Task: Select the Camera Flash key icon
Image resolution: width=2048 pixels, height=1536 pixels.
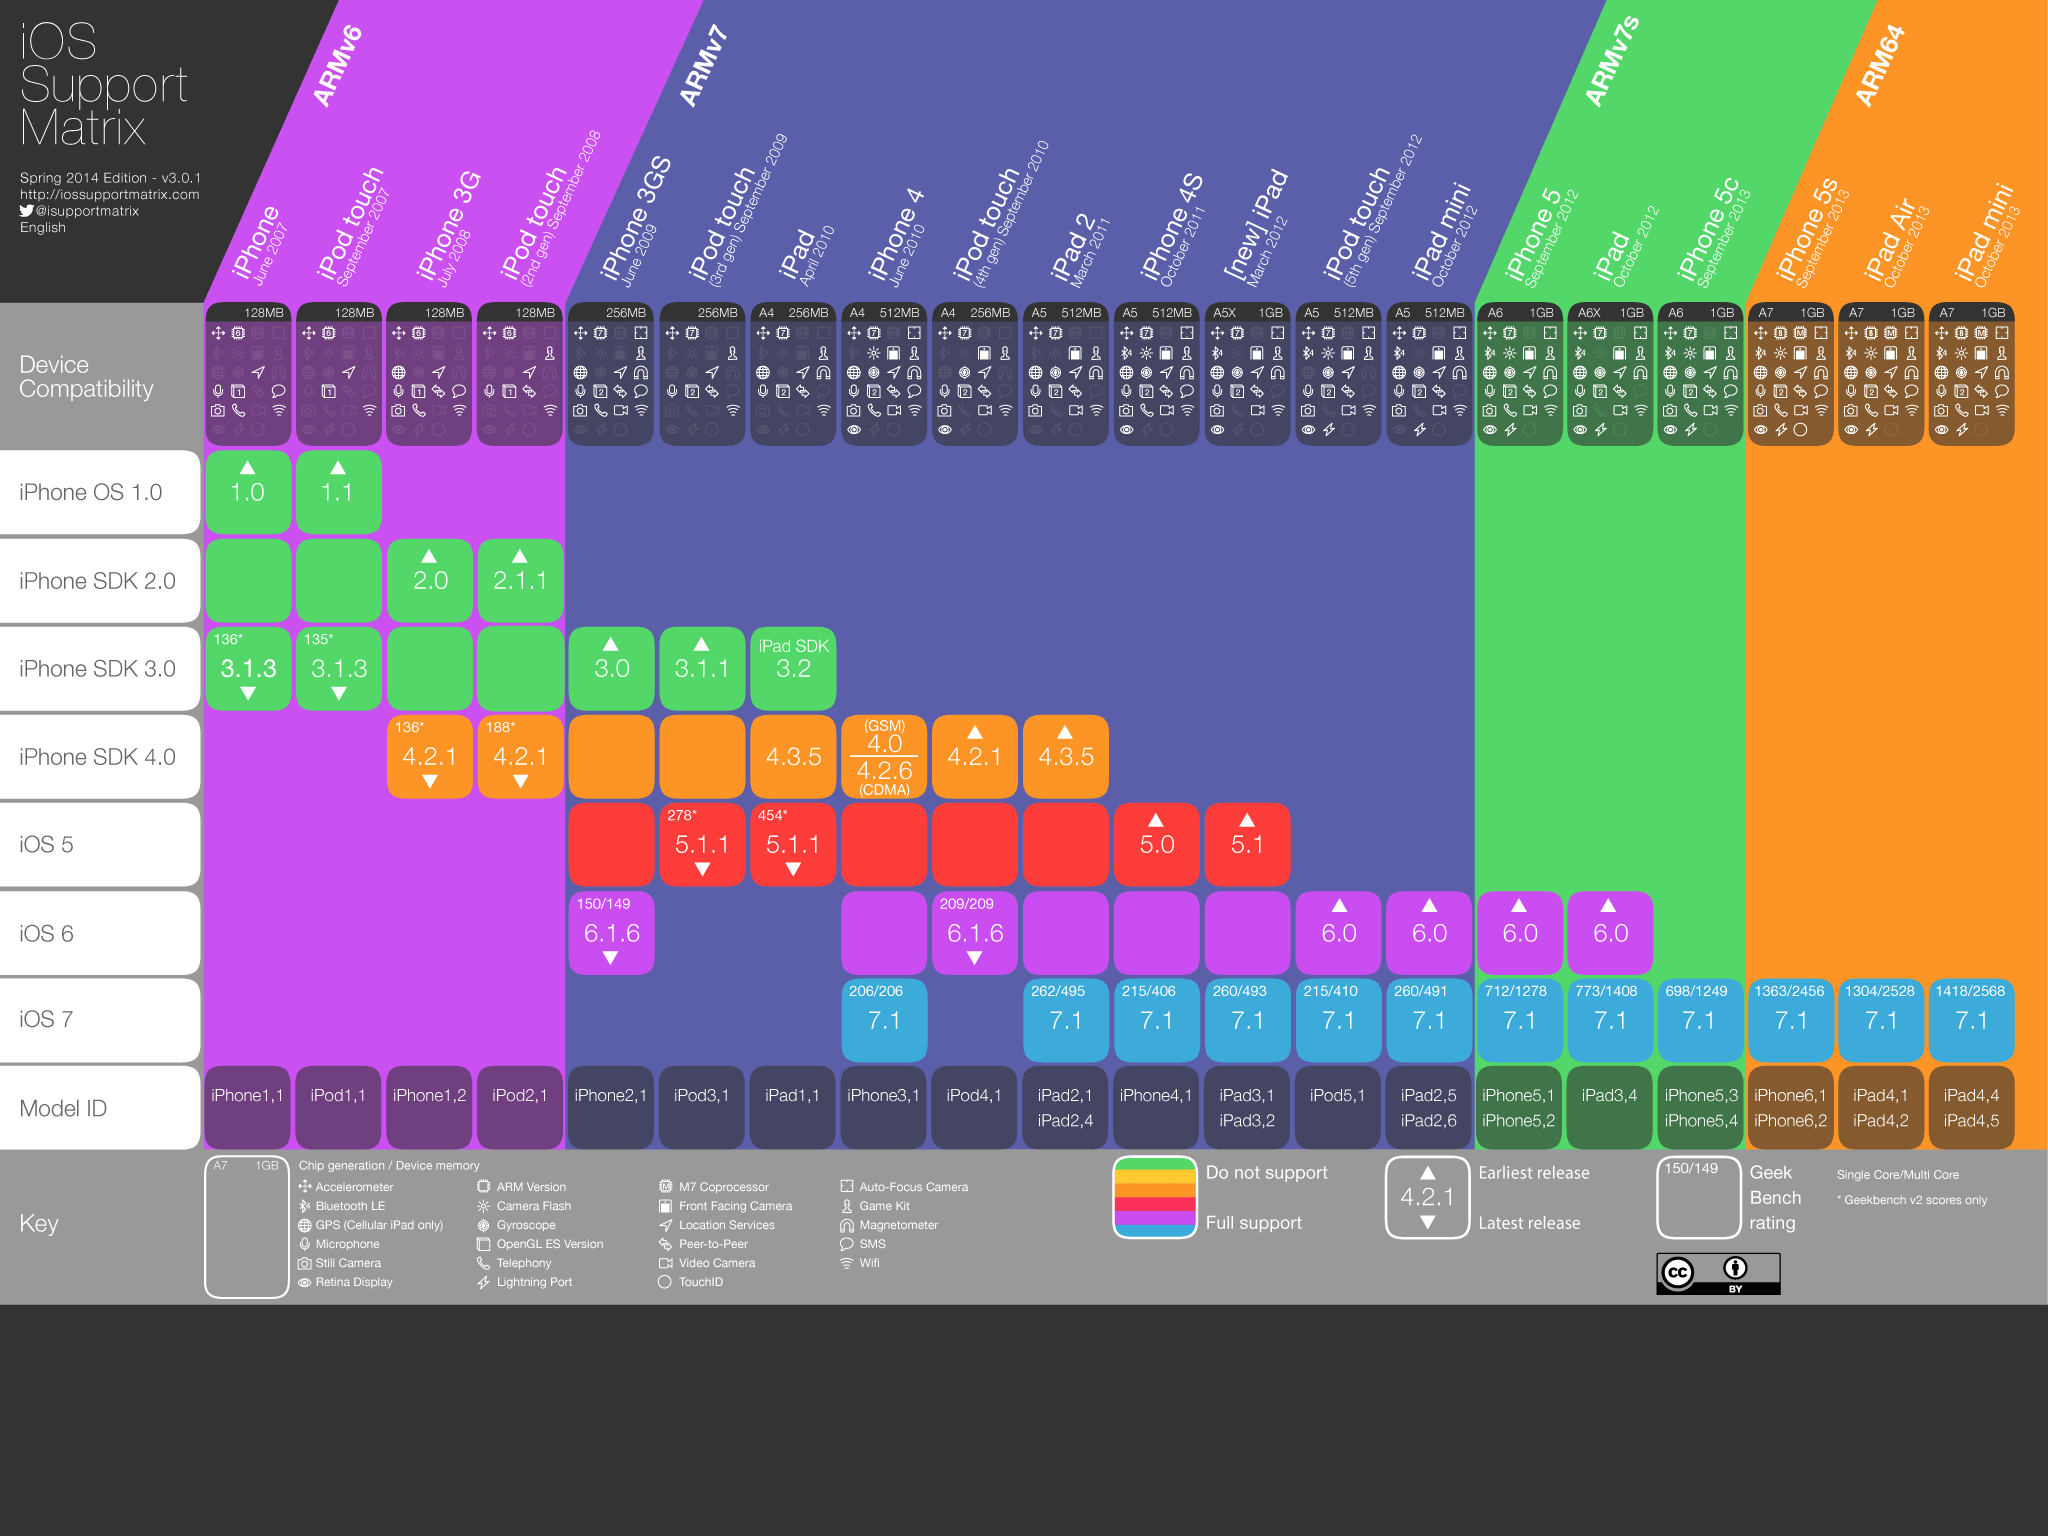Action: [x=484, y=1205]
